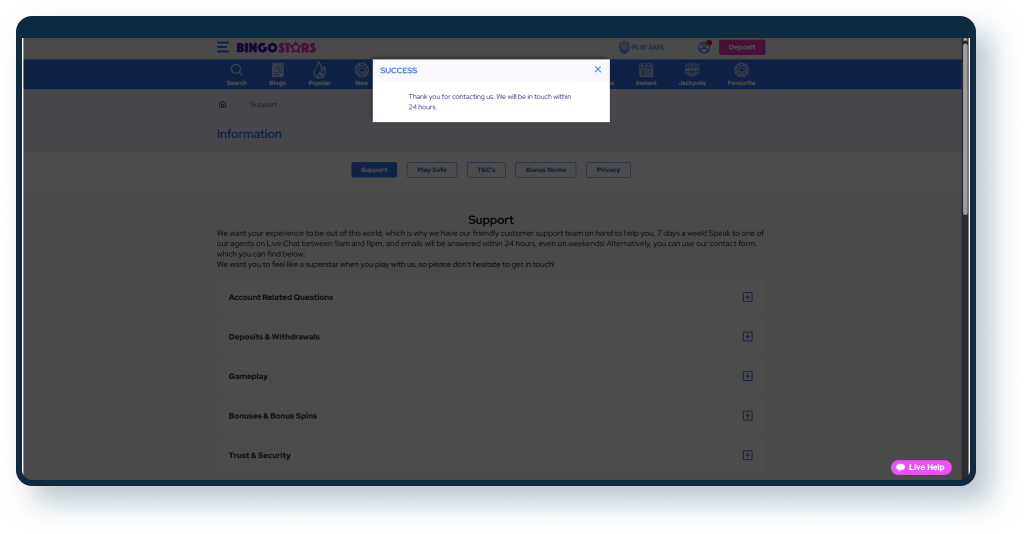
Task: Expand Trust & Security section
Action: [747, 455]
